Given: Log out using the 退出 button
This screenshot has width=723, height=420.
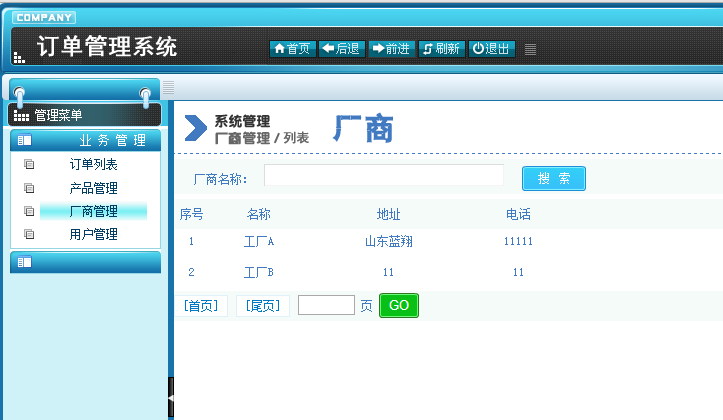Looking at the screenshot, I should click(492, 48).
